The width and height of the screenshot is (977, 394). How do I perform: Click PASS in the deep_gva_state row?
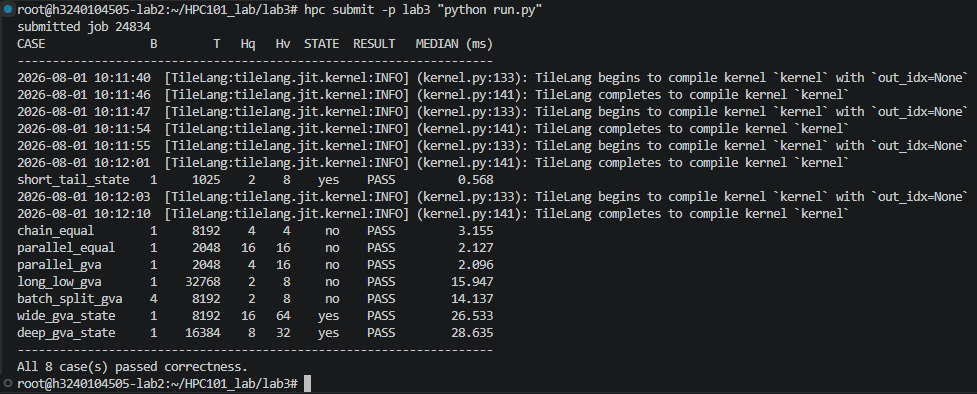[x=381, y=333]
